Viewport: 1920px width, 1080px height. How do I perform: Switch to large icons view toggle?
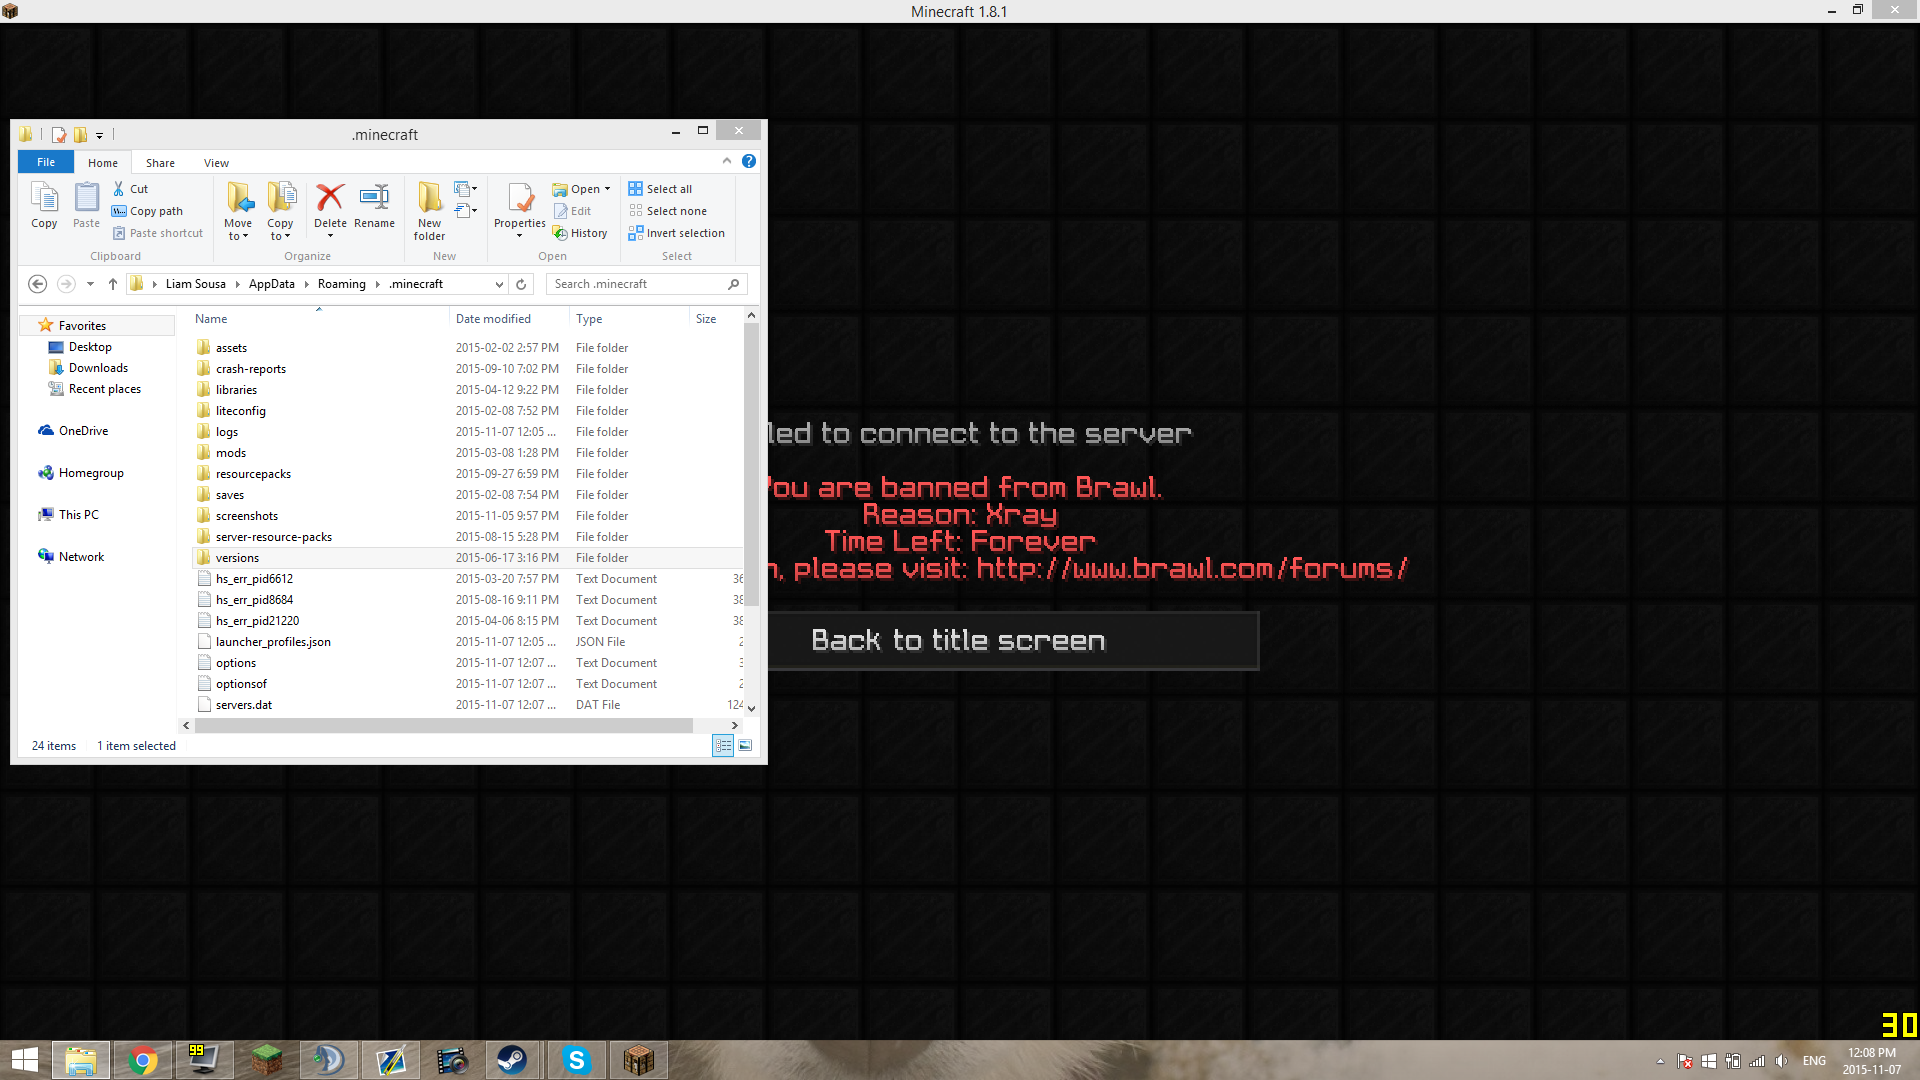745,746
